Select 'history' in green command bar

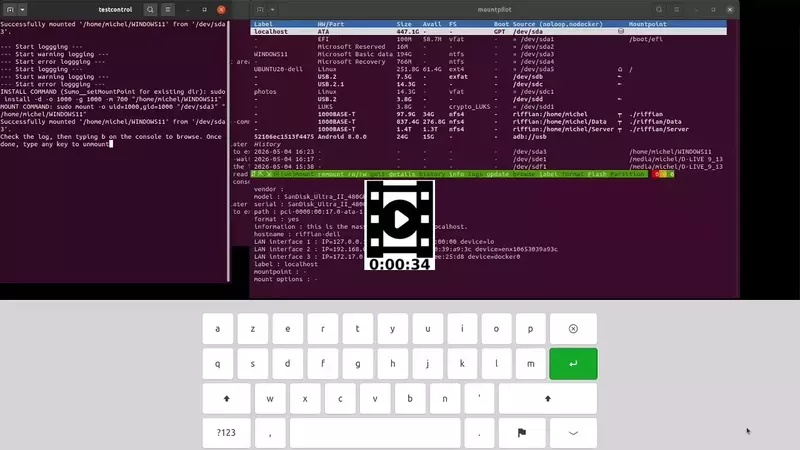coord(432,174)
